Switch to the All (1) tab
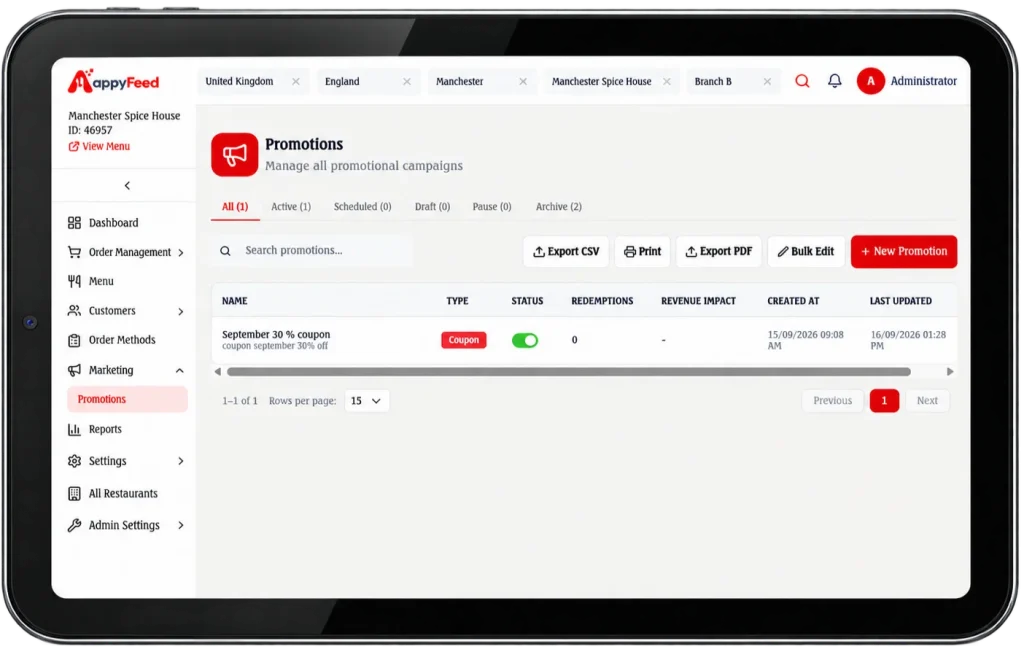 click(x=235, y=207)
